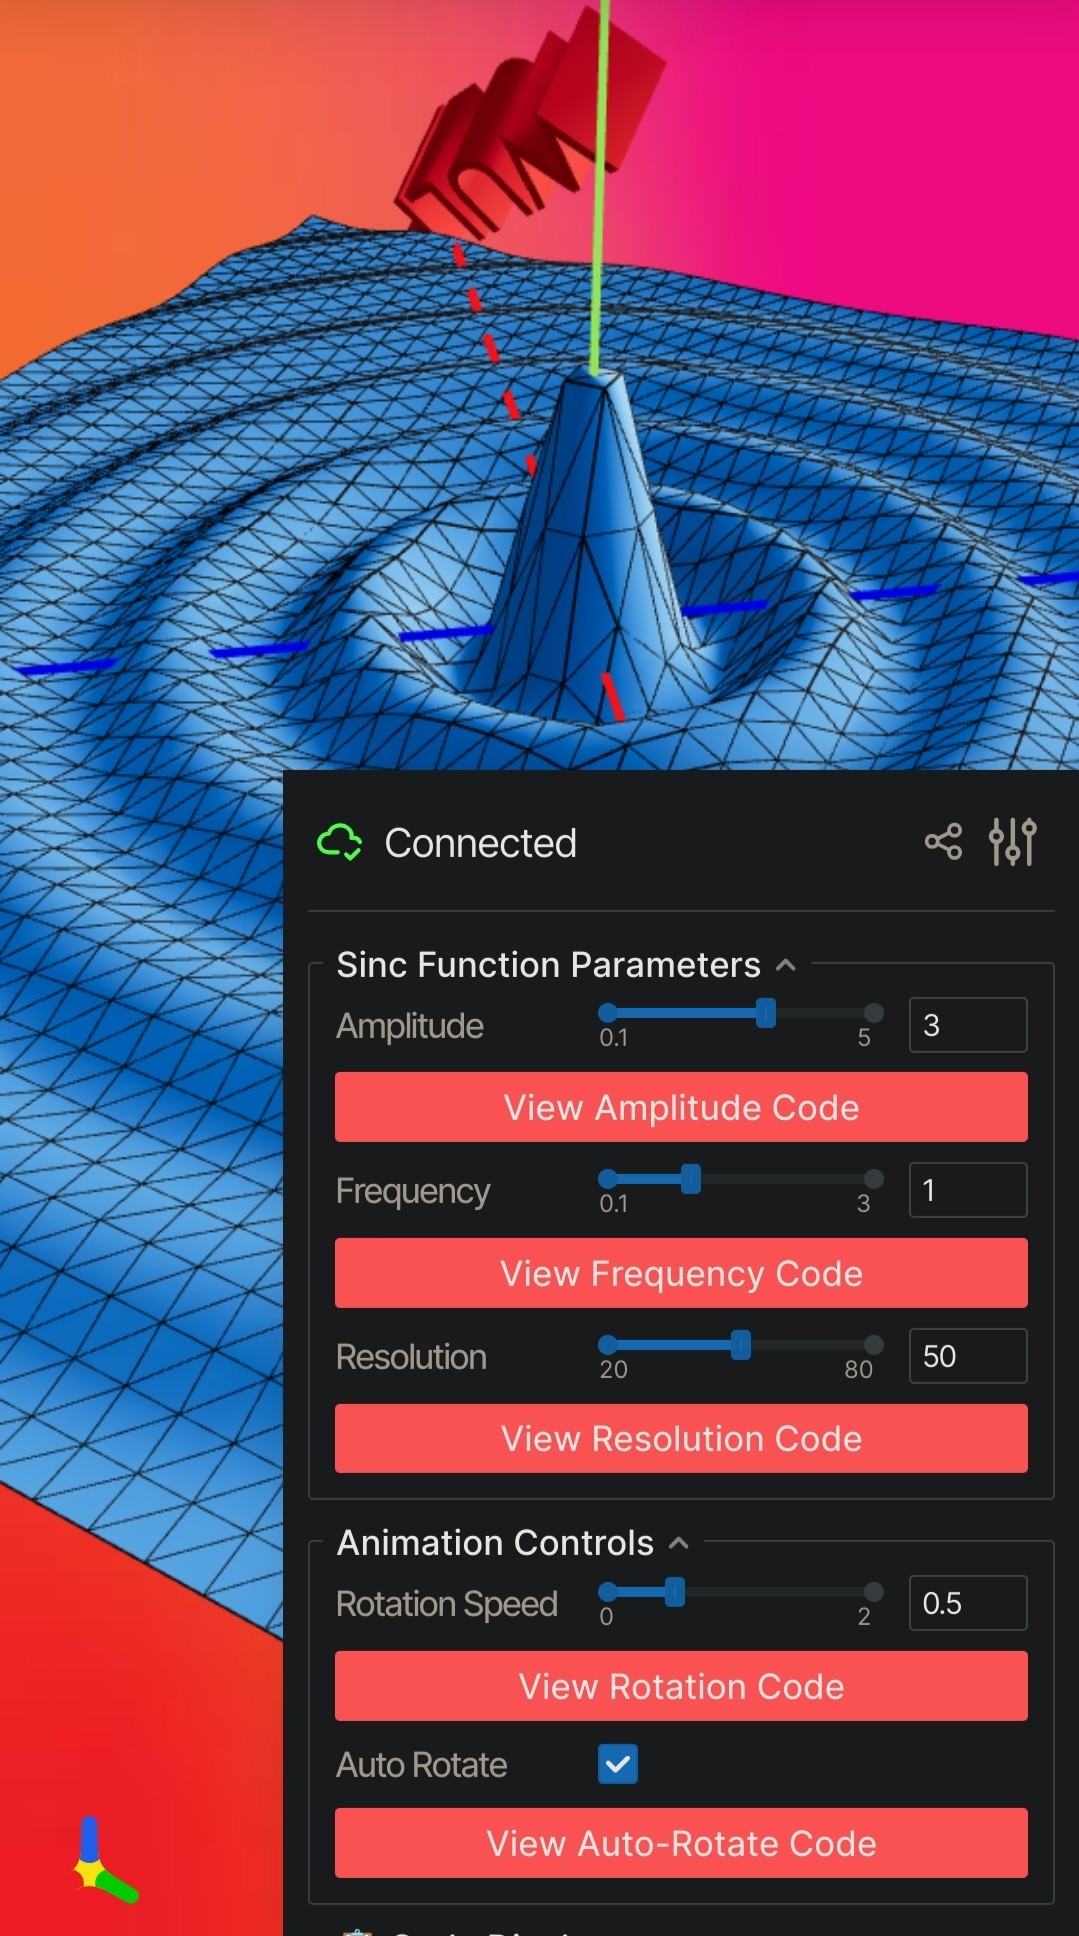Click the Frequency slider thumb
Image resolution: width=1079 pixels, height=1936 pixels.
coord(691,1179)
